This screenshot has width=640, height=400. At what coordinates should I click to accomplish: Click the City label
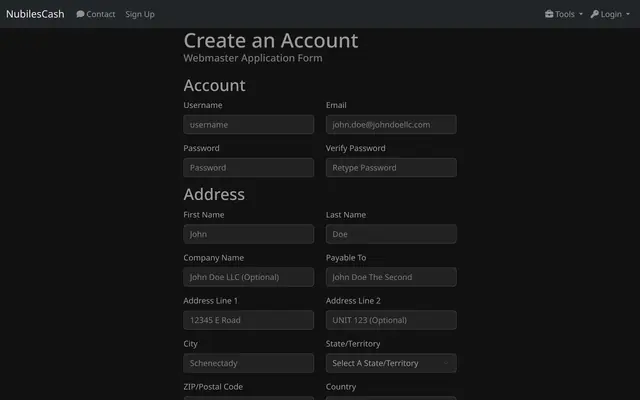point(190,344)
